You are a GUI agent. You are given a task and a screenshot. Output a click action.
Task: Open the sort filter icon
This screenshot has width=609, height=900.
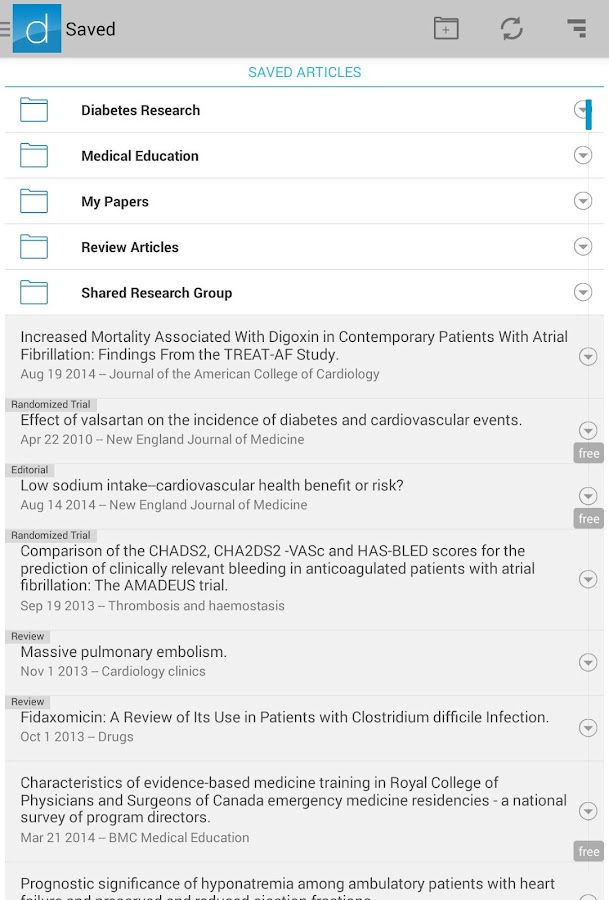click(576, 29)
